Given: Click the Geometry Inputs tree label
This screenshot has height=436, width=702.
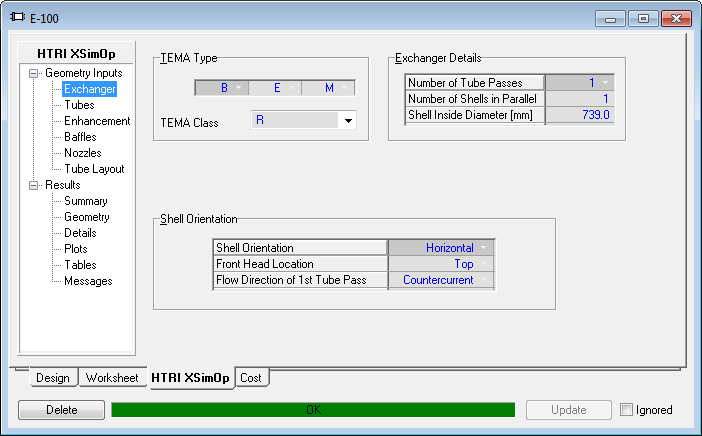Looking at the screenshot, I should [84, 73].
